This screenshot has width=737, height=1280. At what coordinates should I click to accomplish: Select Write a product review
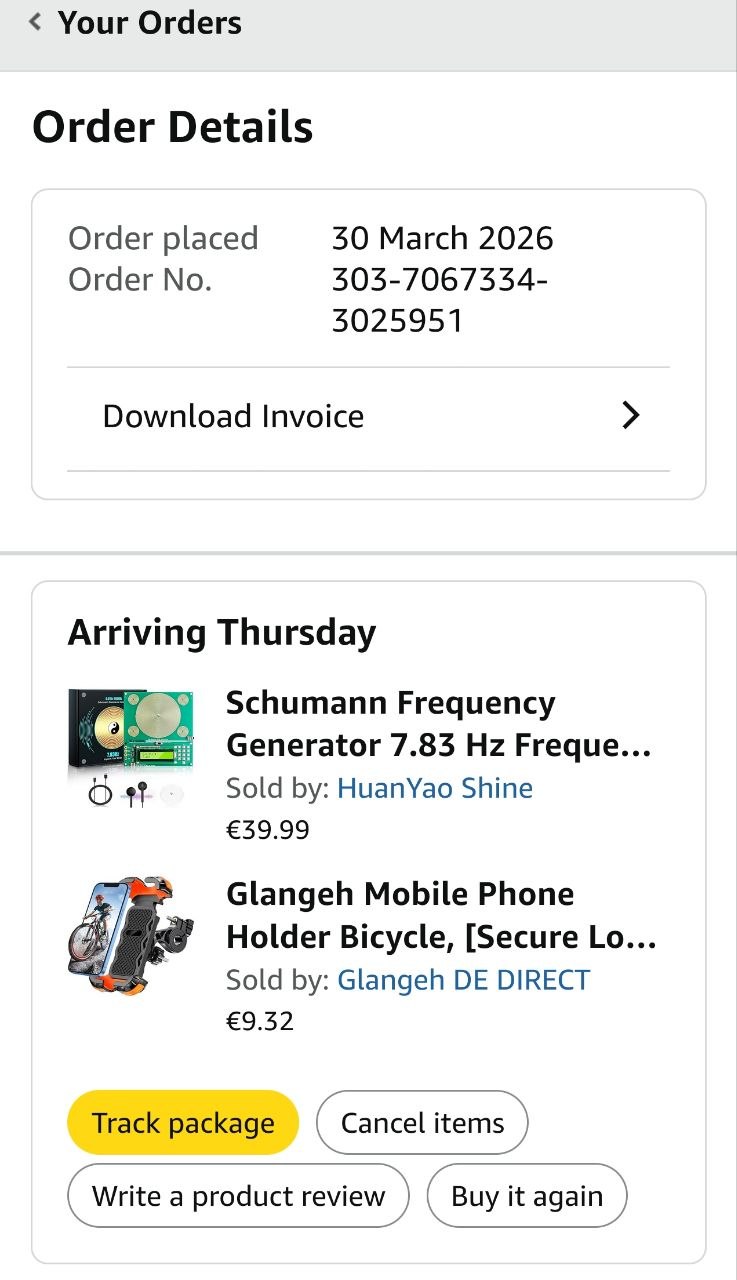pyautogui.click(x=238, y=1196)
